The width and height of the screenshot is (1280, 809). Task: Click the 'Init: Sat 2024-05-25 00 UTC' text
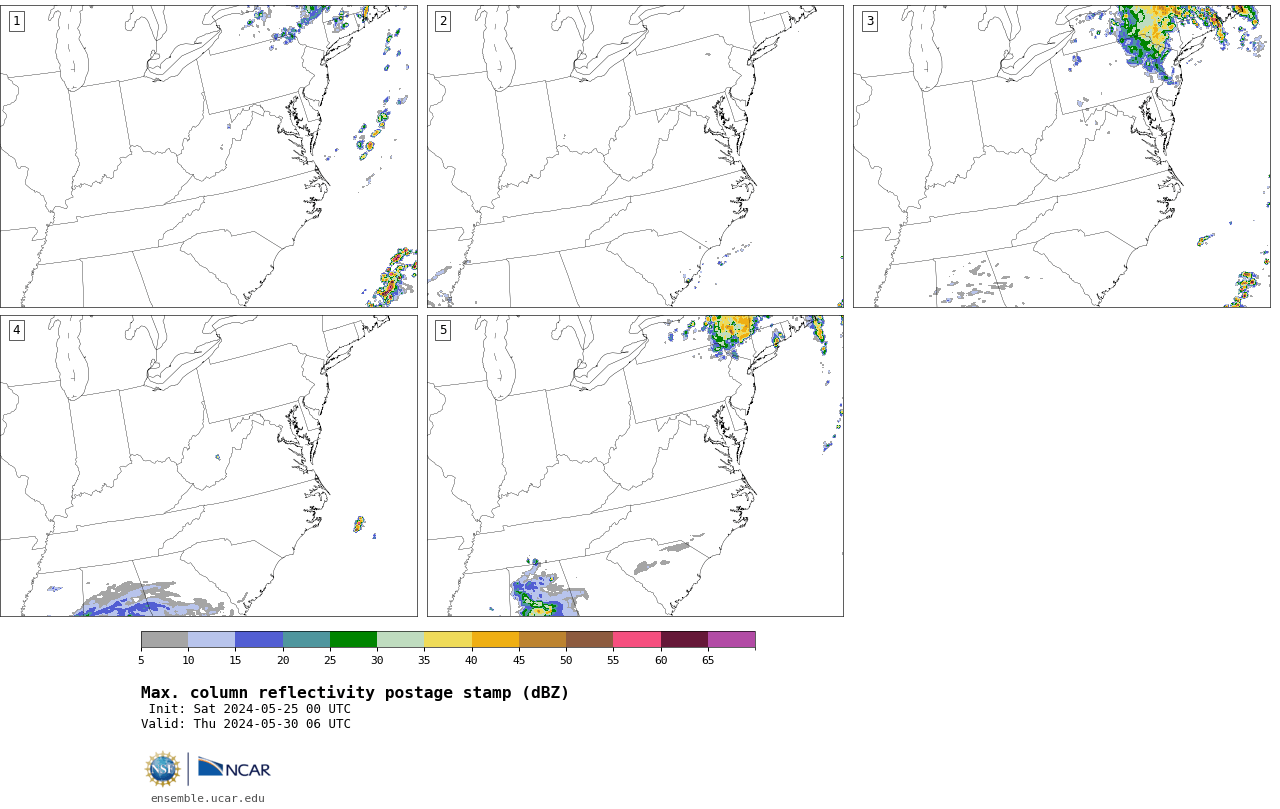(x=250, y=709)
